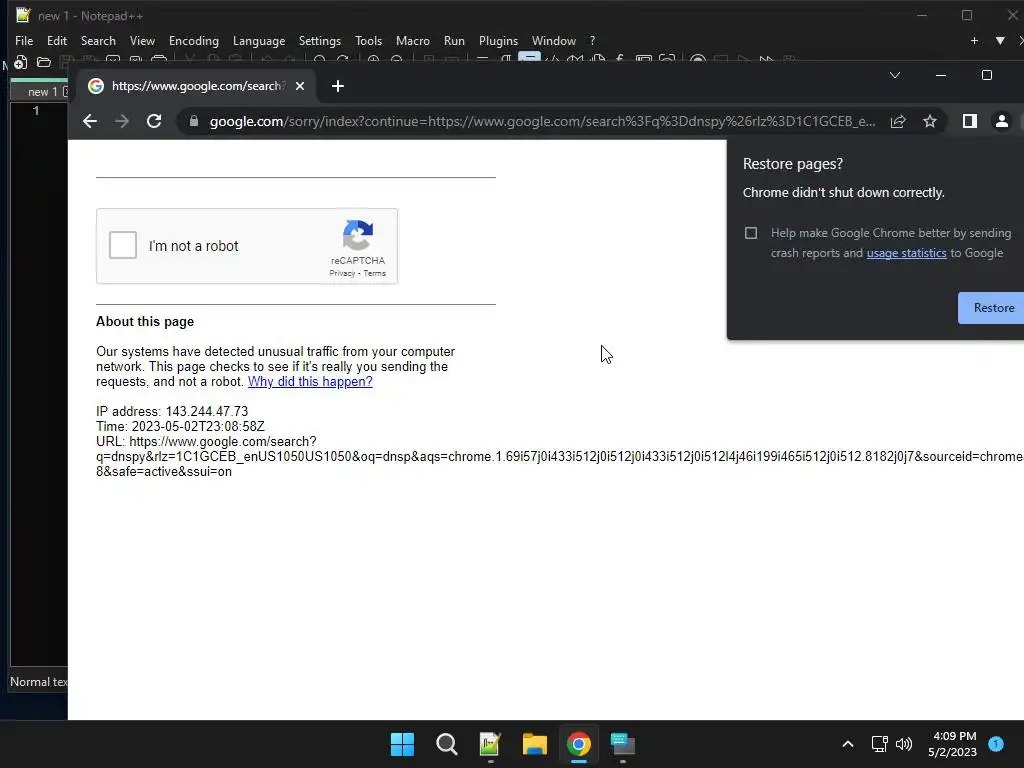
Task: Check the I'm not a robot box
Action: [x=123, y=246]
